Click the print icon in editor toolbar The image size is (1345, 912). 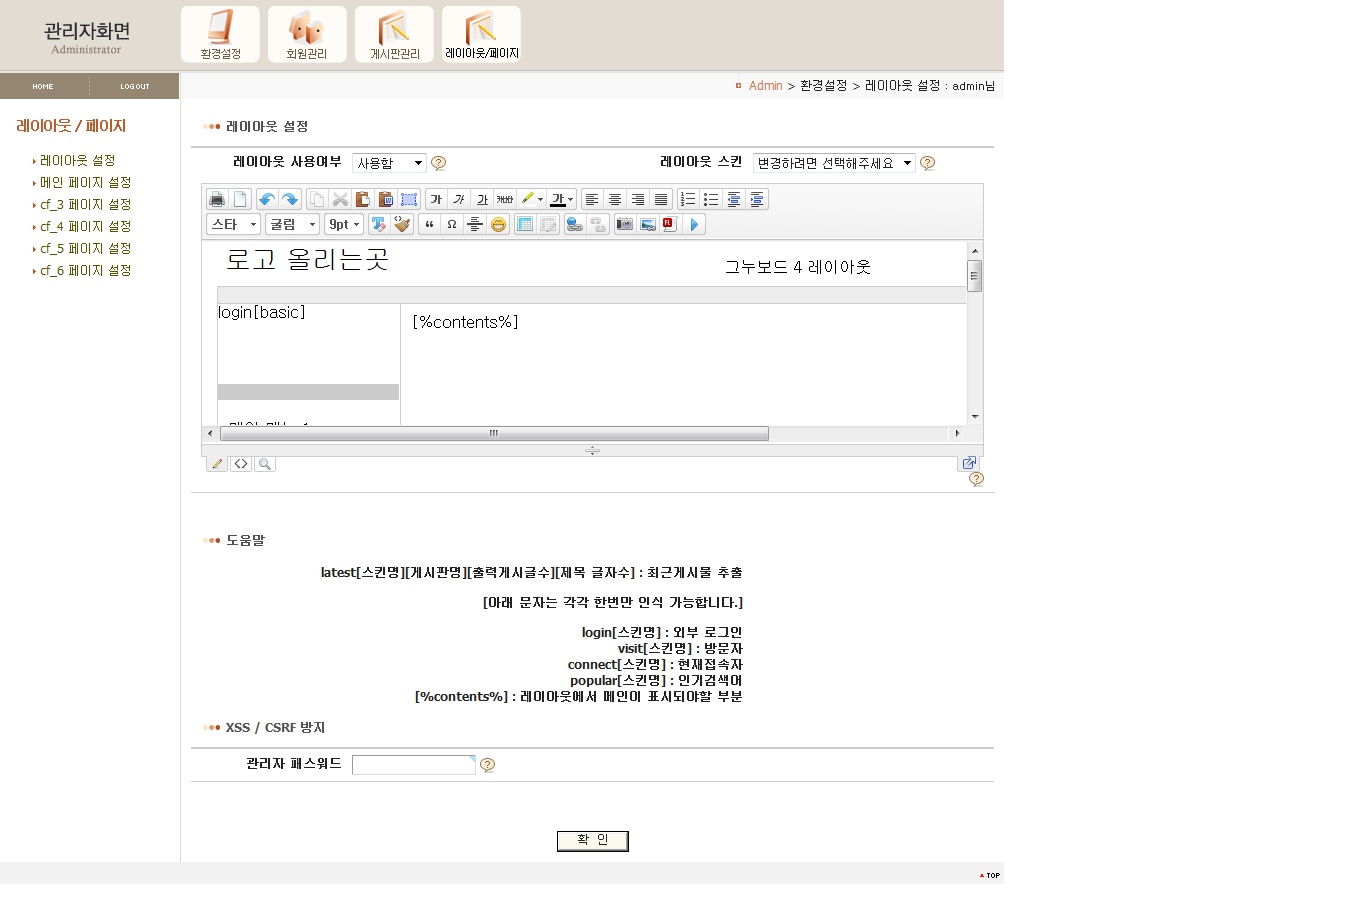[x=217, y=199]
